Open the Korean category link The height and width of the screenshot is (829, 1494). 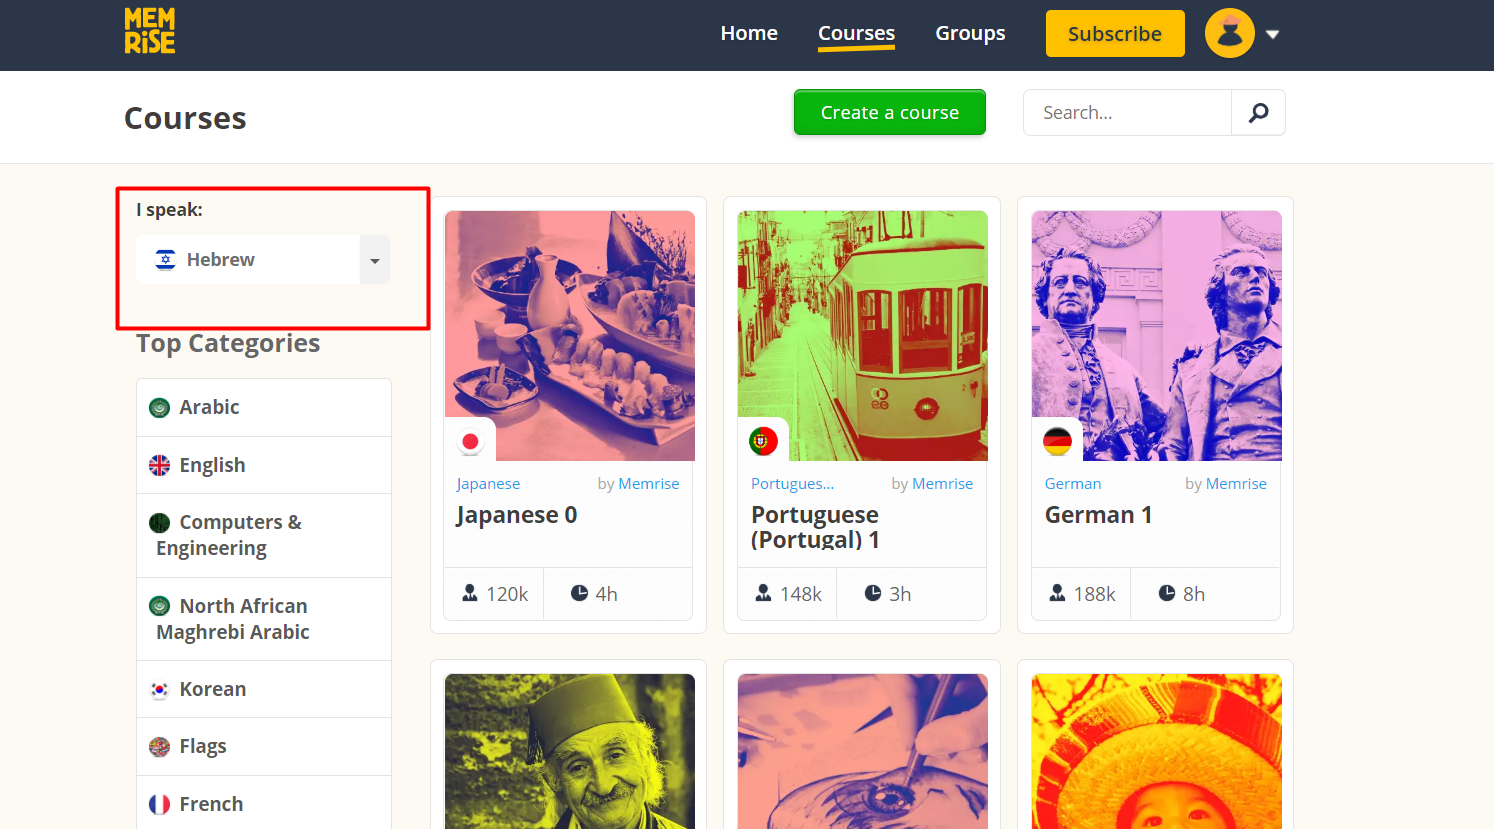(264, 689)
